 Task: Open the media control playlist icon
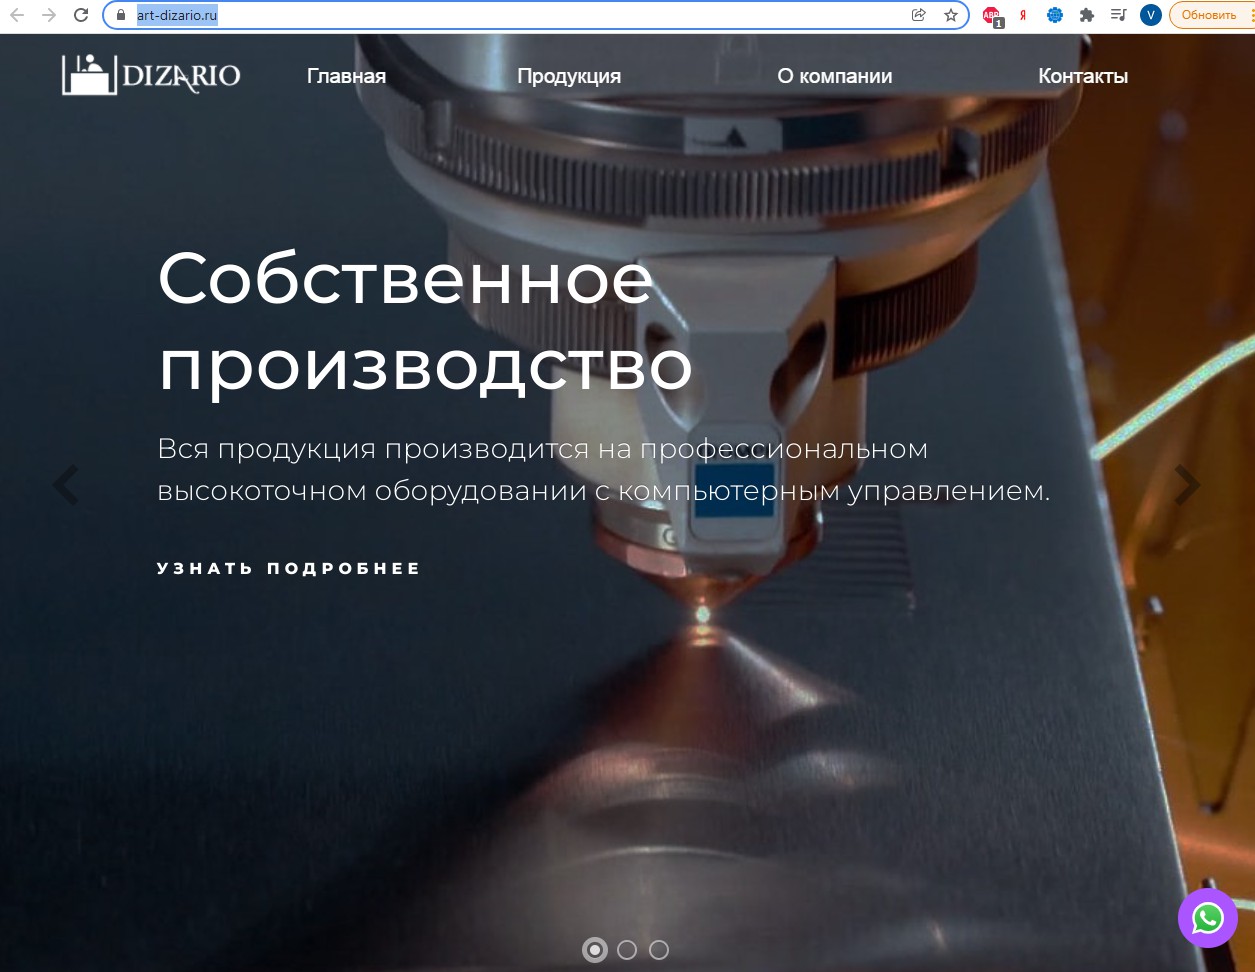[1119, 15]
